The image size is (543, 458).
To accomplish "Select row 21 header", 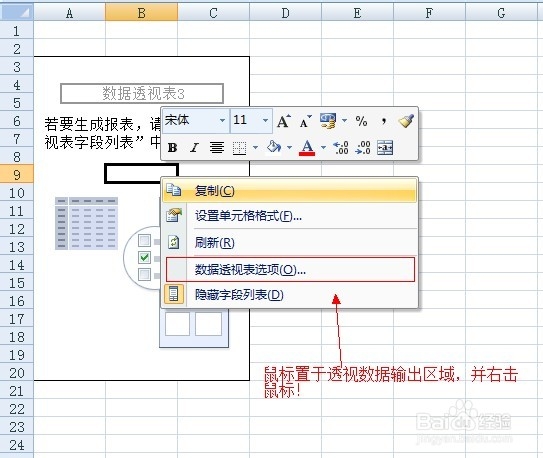I will [17, 391].
